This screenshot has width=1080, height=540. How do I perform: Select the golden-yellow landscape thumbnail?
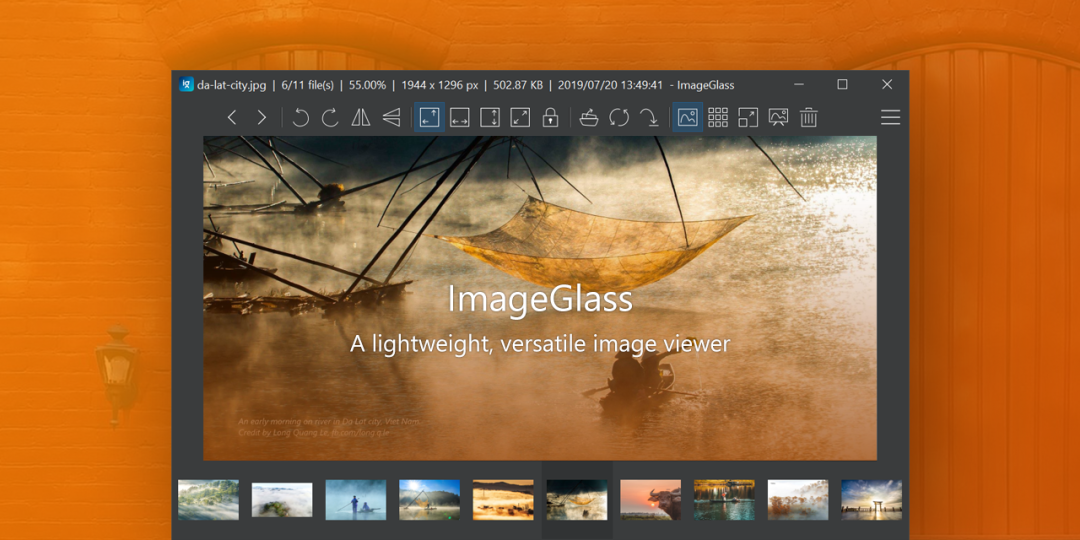[x=503, y=500]
